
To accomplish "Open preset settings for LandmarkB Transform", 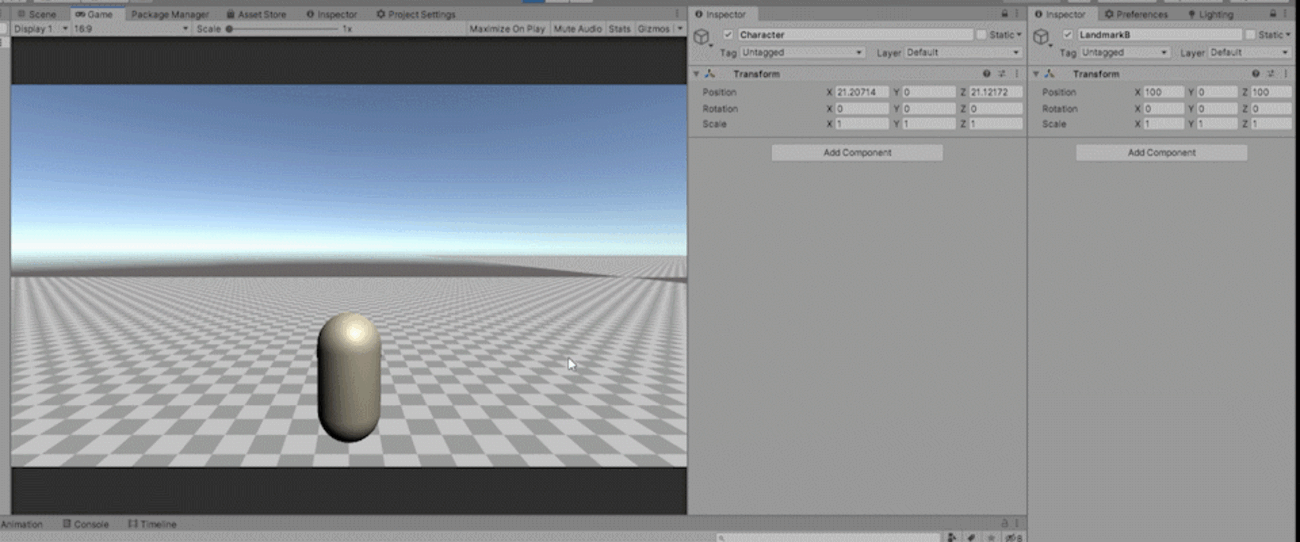I will tap(1271, 74).
